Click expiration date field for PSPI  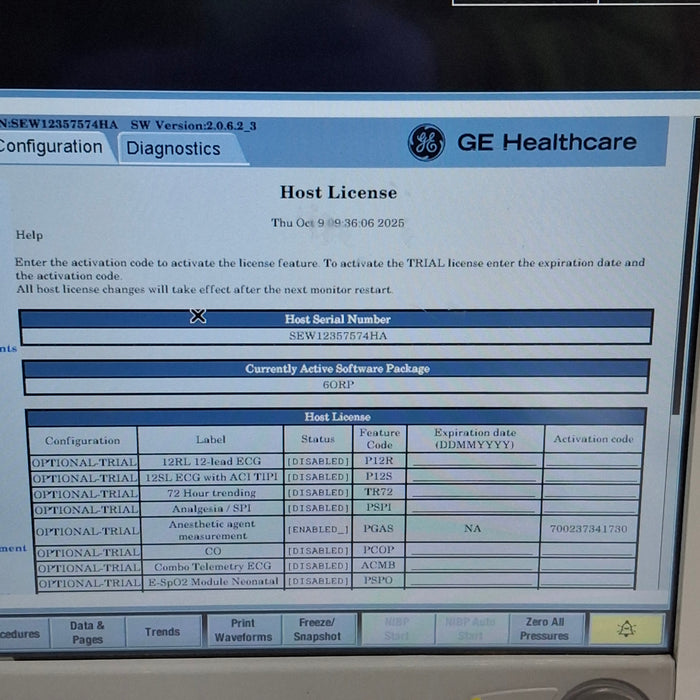point(474,508)
